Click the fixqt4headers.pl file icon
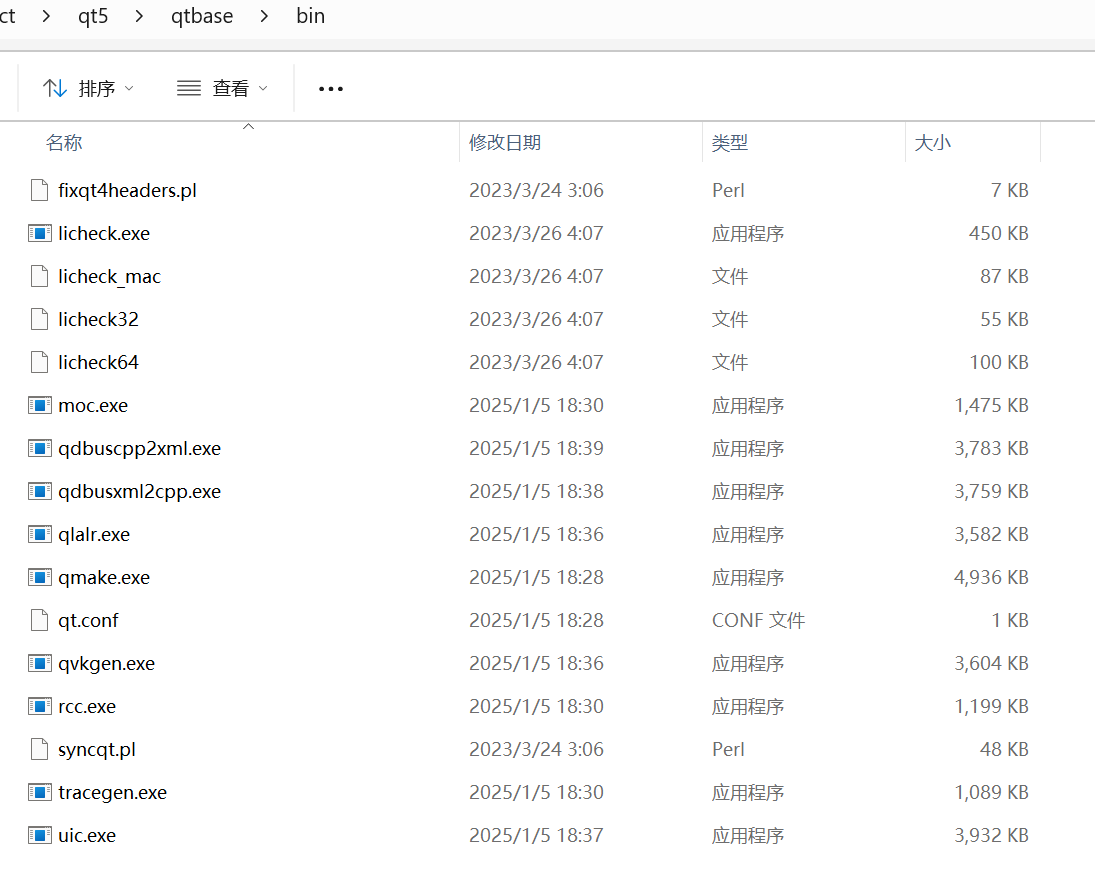Image resolution: width=1095 pixels, height=882 pixels. pos(40,190)
